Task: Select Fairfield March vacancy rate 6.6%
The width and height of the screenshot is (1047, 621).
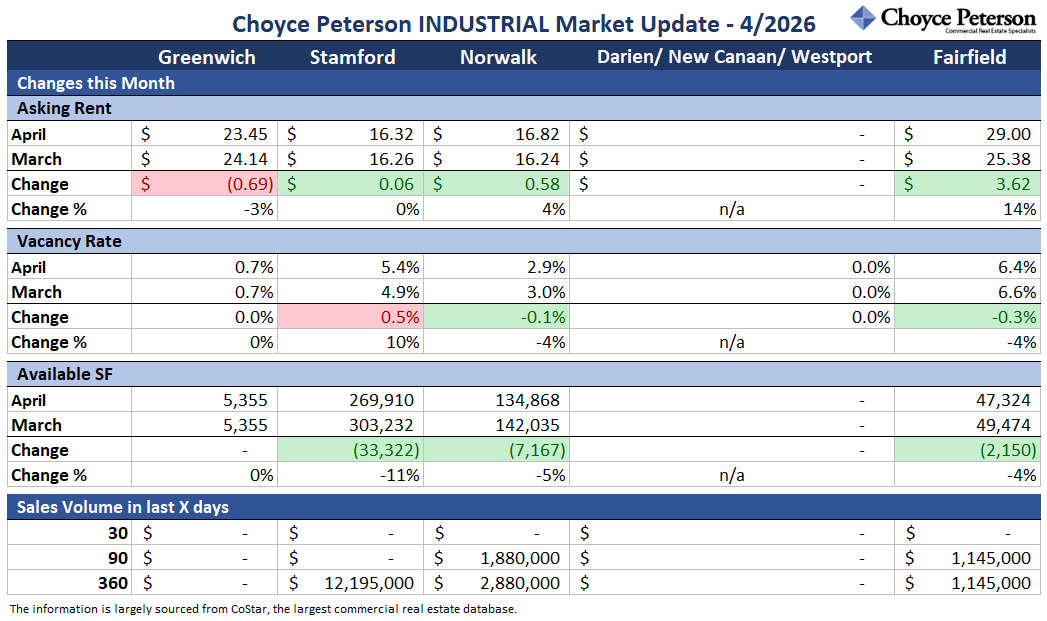Action: 968,292
